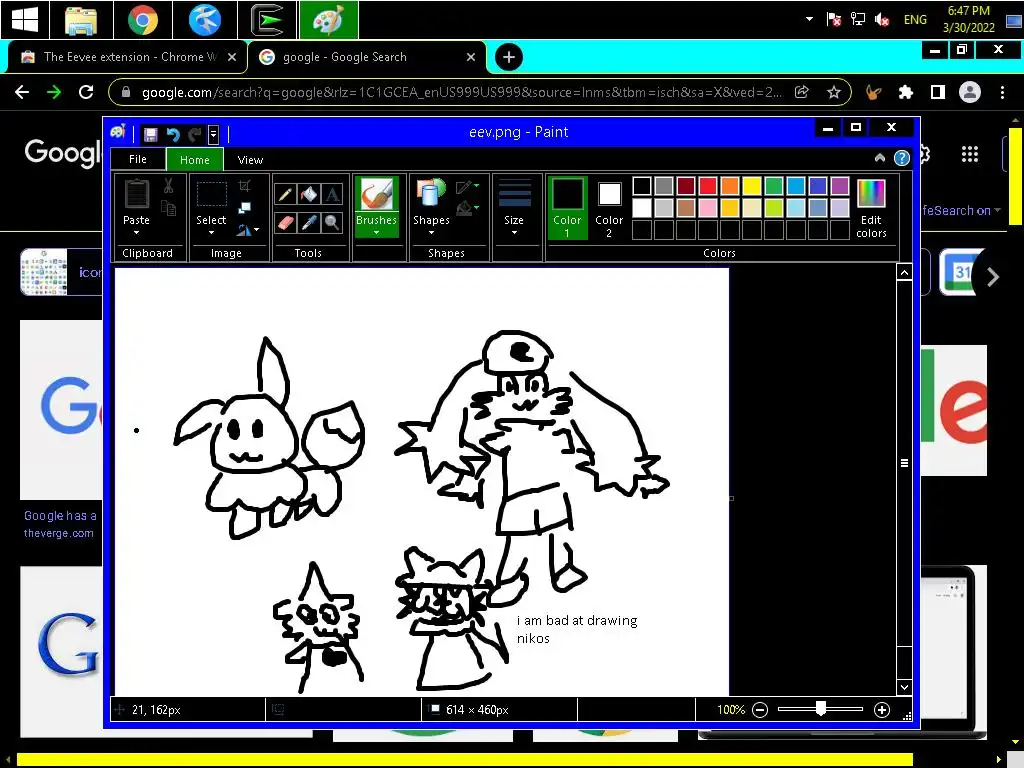
Task: Open Chrome three-dot menu
Action: [x=1002, y=92]
